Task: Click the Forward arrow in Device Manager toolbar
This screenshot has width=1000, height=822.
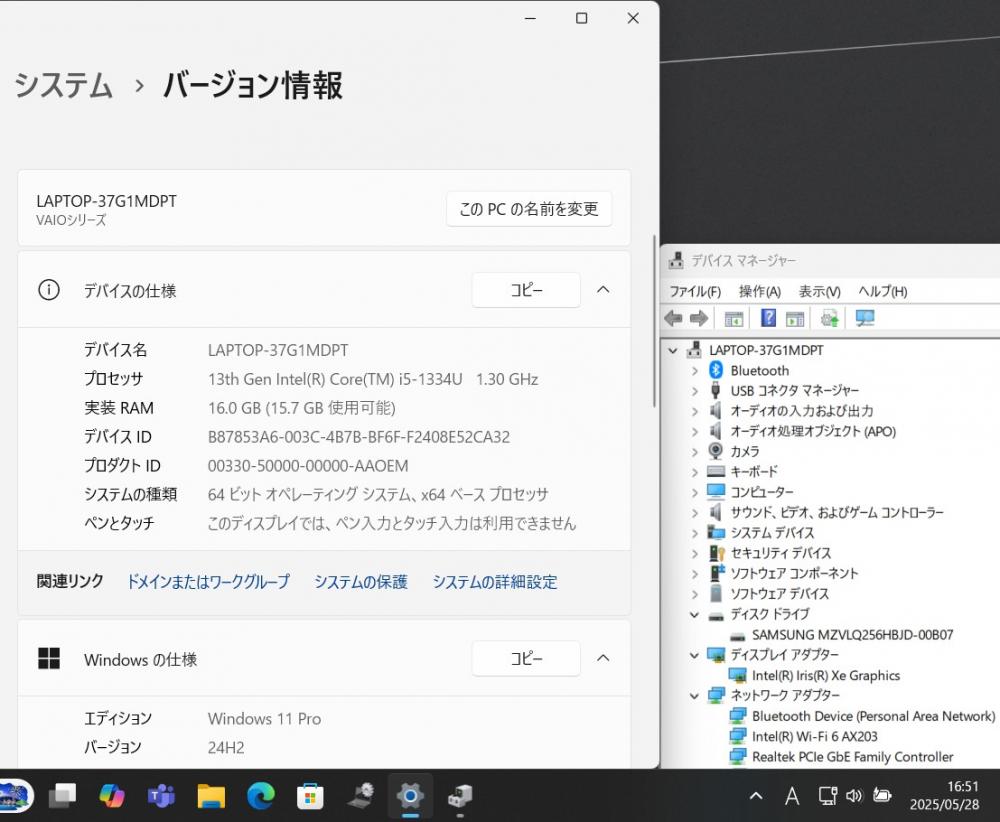Action: [x=699, y=318]
